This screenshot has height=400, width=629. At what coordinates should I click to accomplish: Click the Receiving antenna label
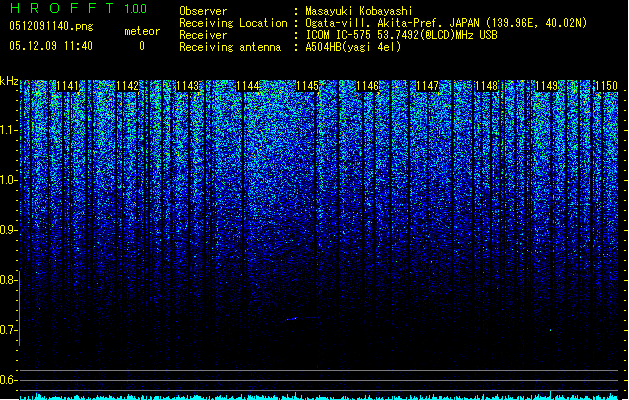tap(230, 47)
